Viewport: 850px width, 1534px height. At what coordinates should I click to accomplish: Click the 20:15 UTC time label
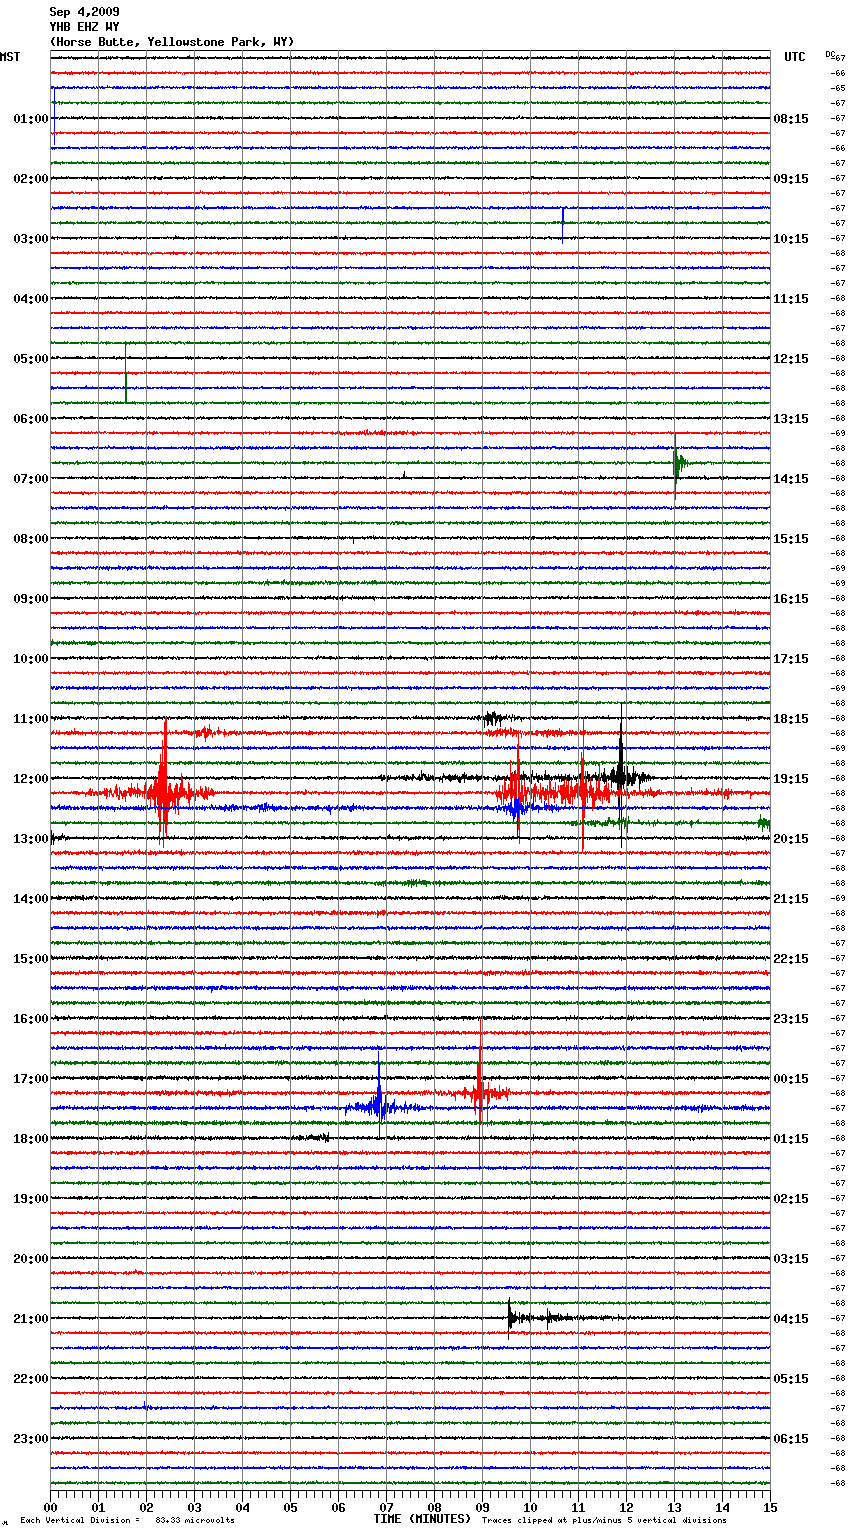791,839
